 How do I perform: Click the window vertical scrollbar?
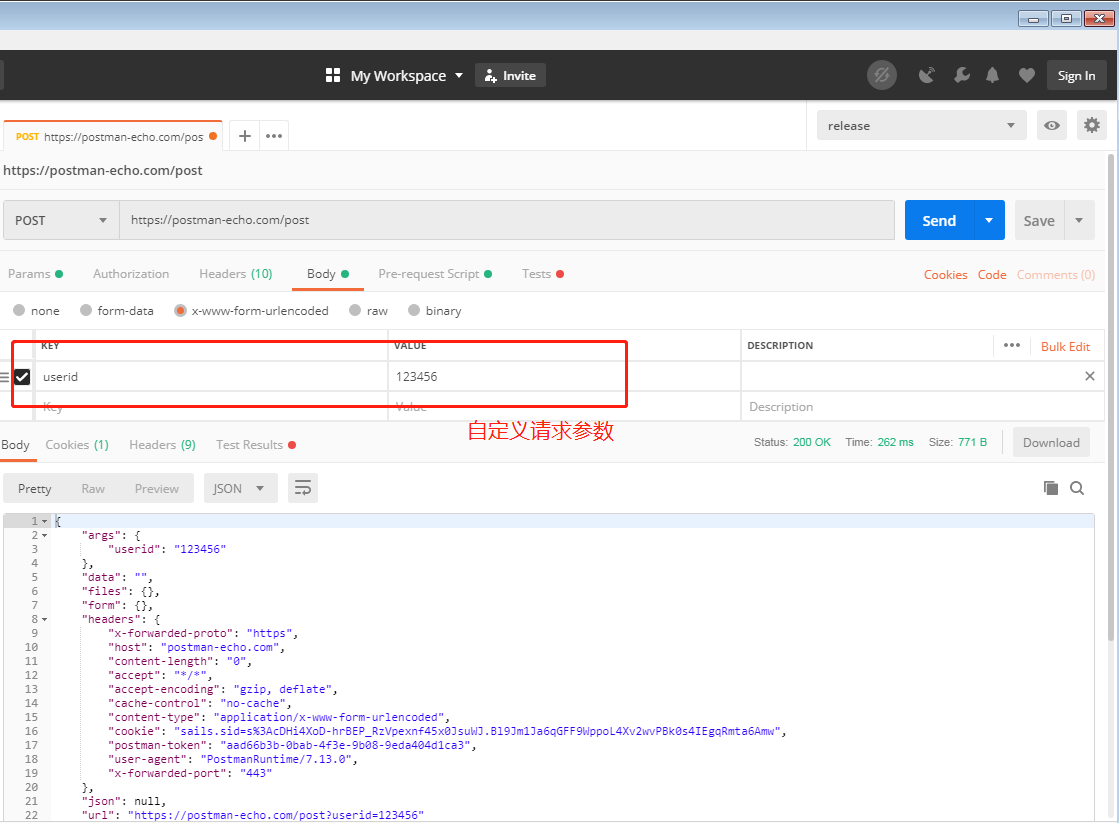click(x=1111, y=400)
